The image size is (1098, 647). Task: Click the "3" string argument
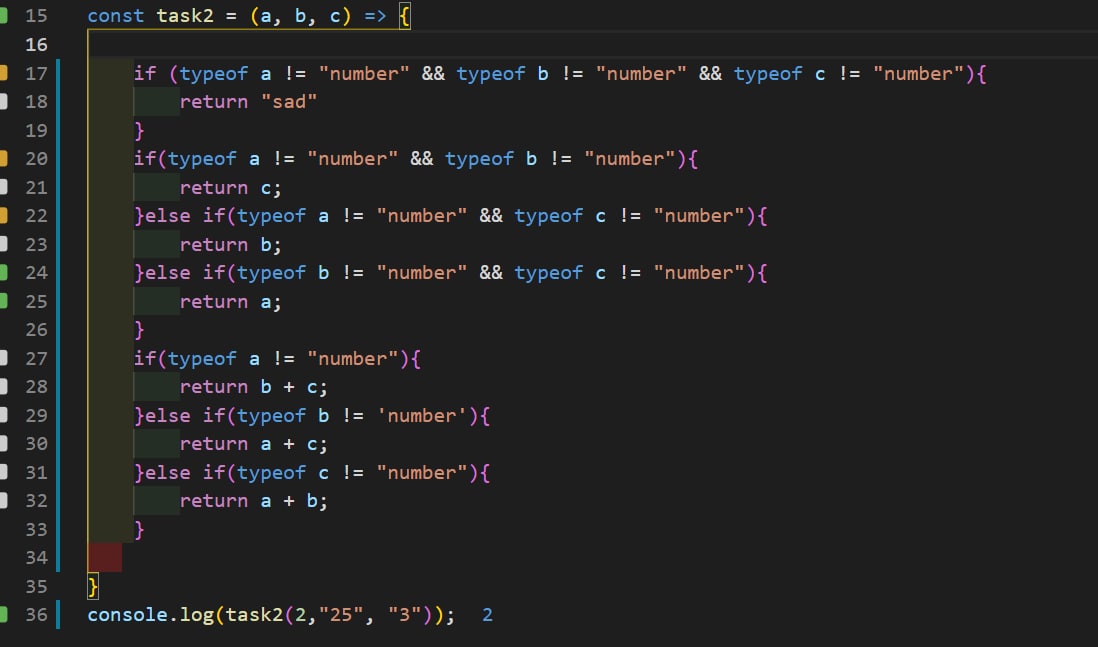tap(404, 615)
